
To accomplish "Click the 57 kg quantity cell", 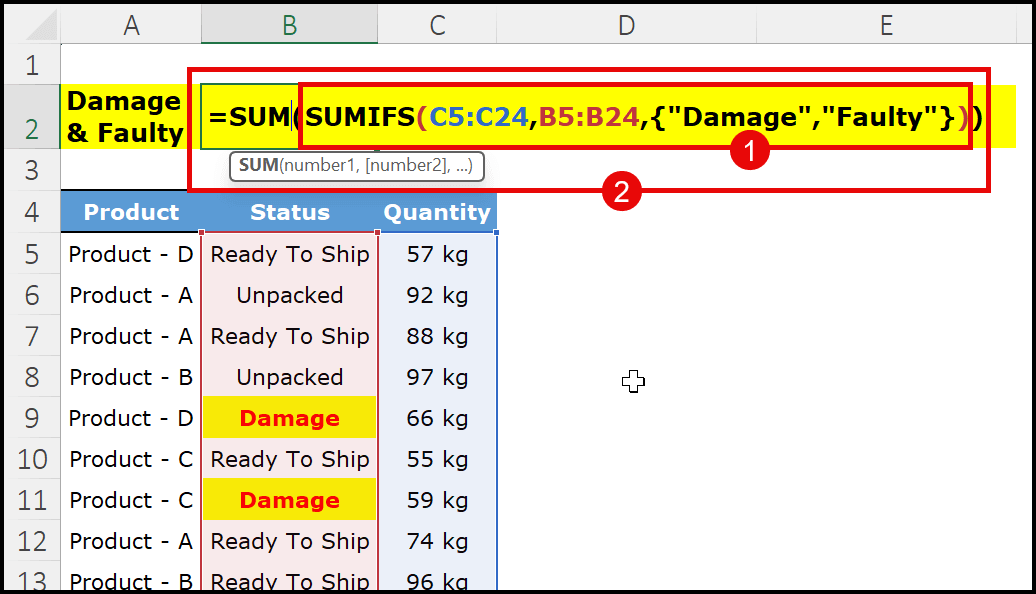I will pyautogui.click(x=437, y=254).
